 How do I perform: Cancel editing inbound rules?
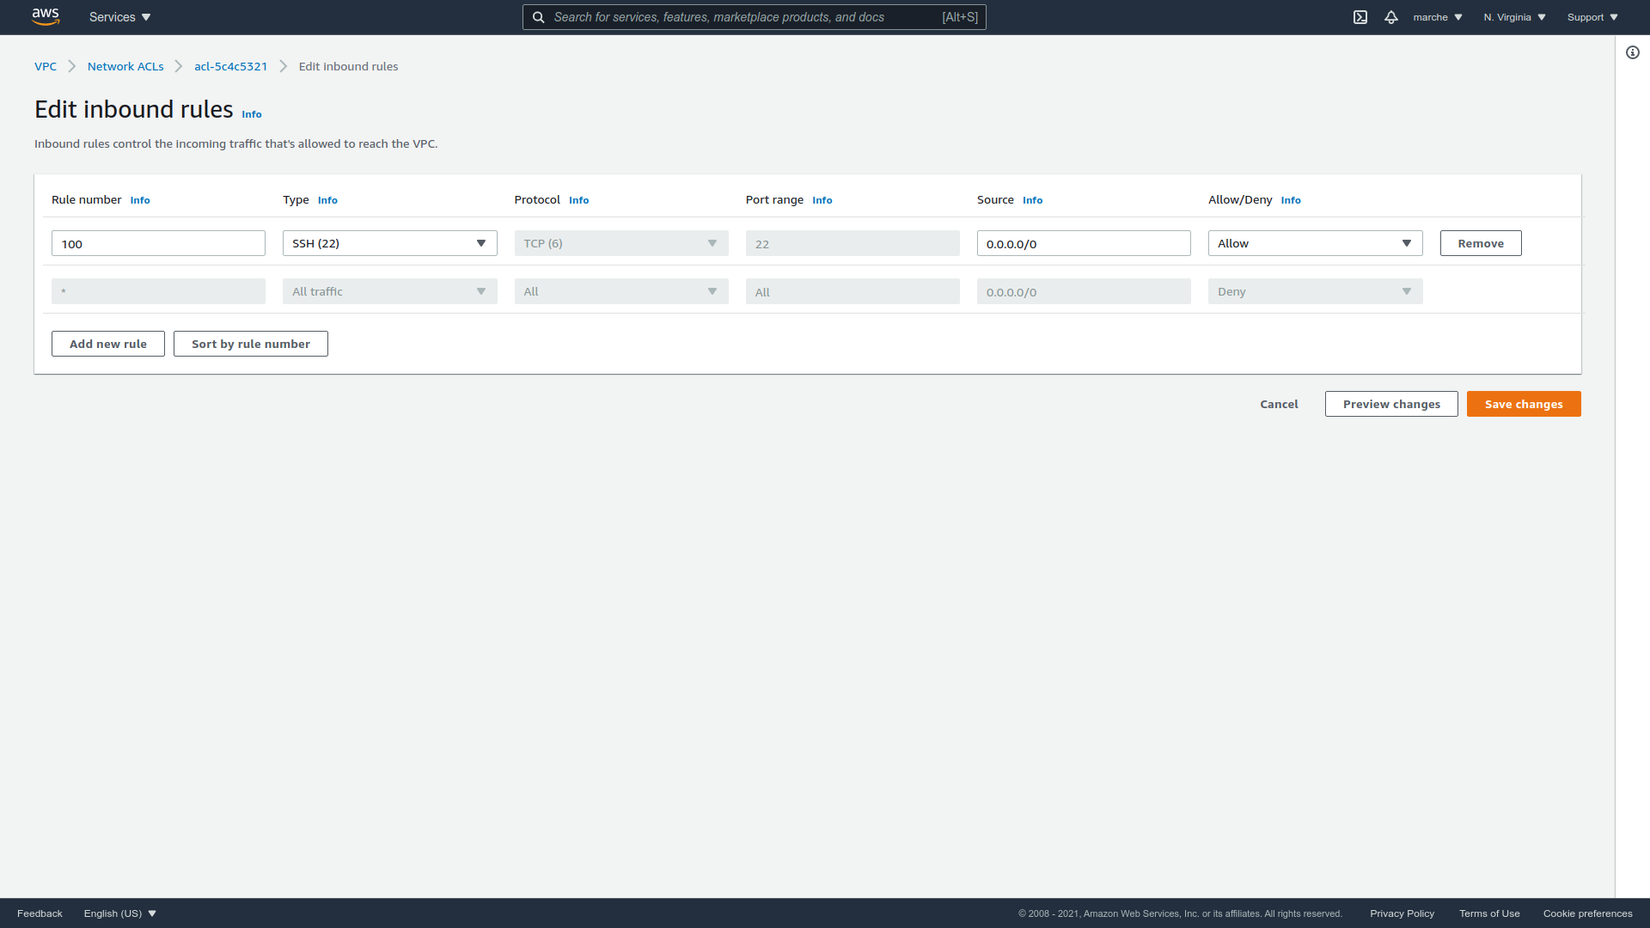point(1279,404)
